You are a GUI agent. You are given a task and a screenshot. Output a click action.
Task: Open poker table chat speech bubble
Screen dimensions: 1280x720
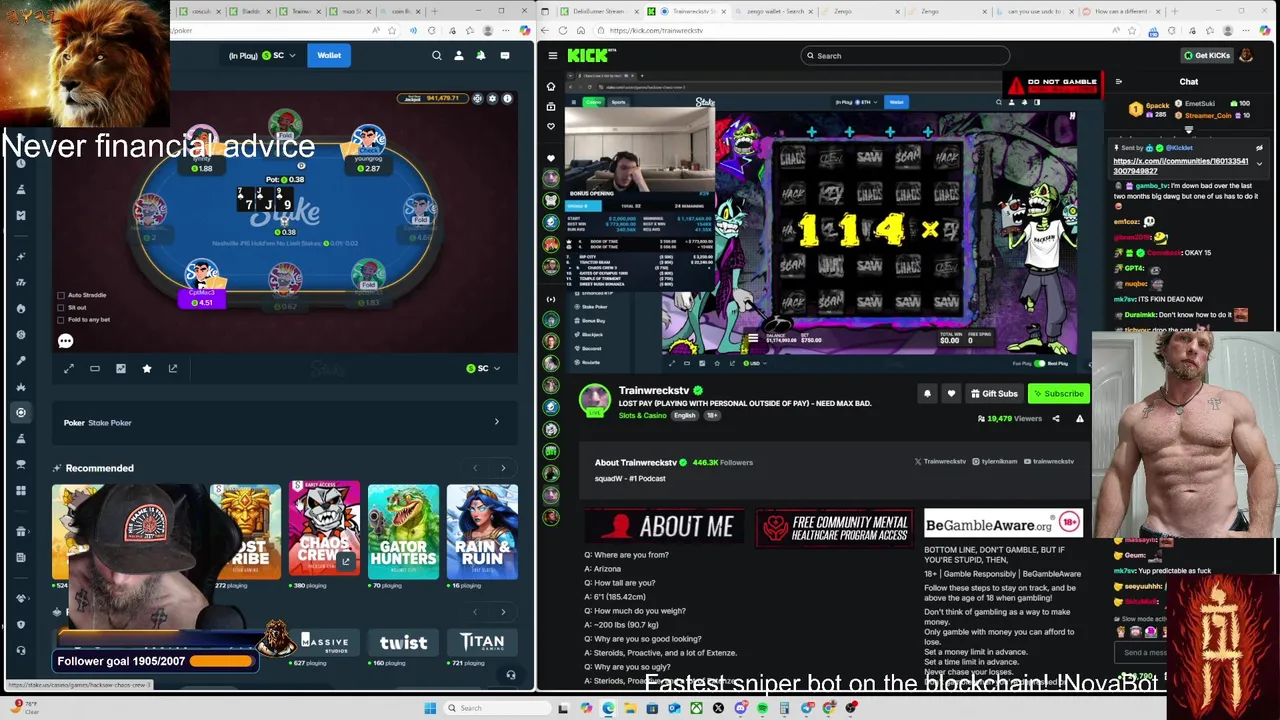point(65,341)
